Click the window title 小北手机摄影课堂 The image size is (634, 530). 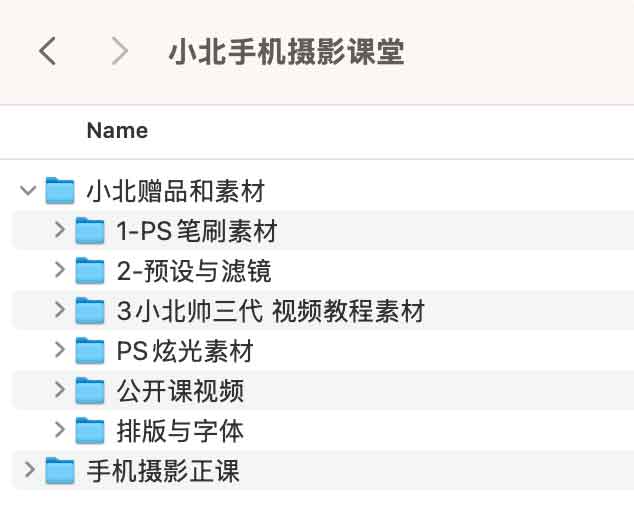click(x=286, y=51)
